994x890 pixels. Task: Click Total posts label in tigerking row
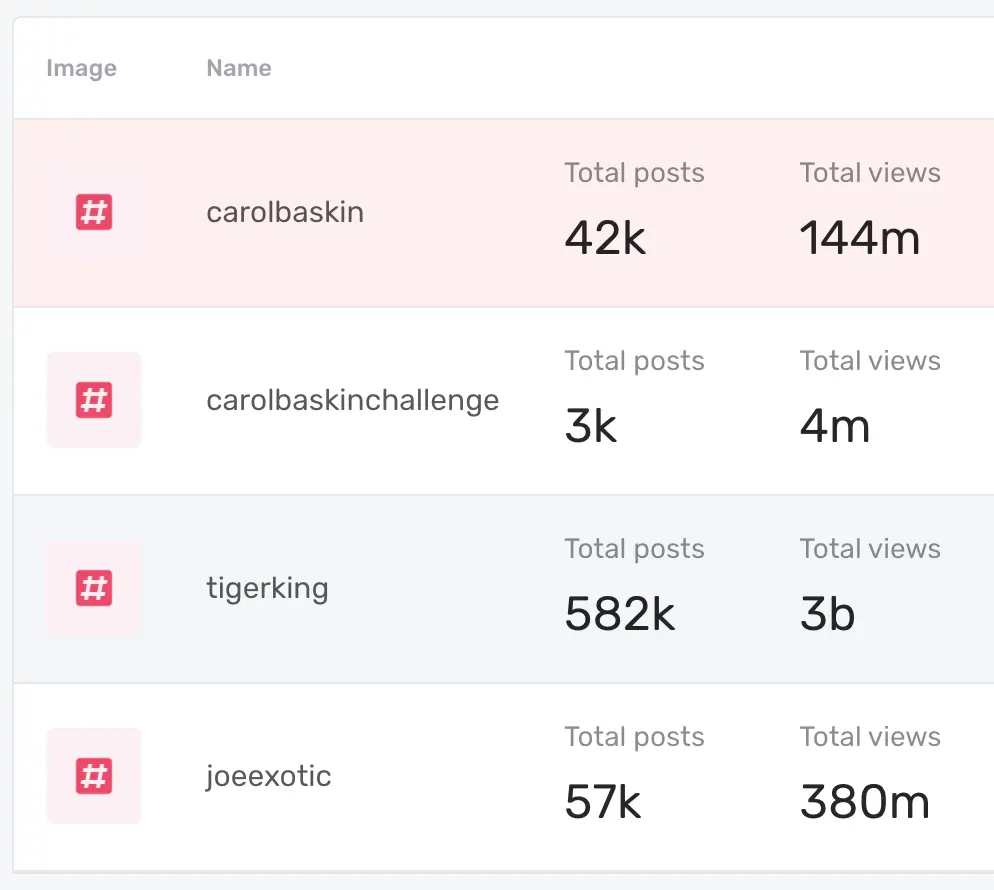tap(634, 549)
